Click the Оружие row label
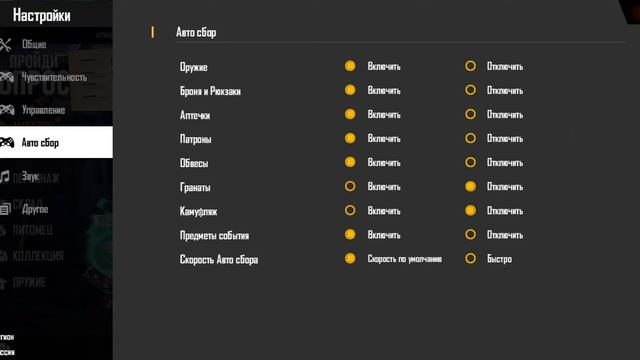The width and height of the screenshot is (640, 360). [194, 67]
